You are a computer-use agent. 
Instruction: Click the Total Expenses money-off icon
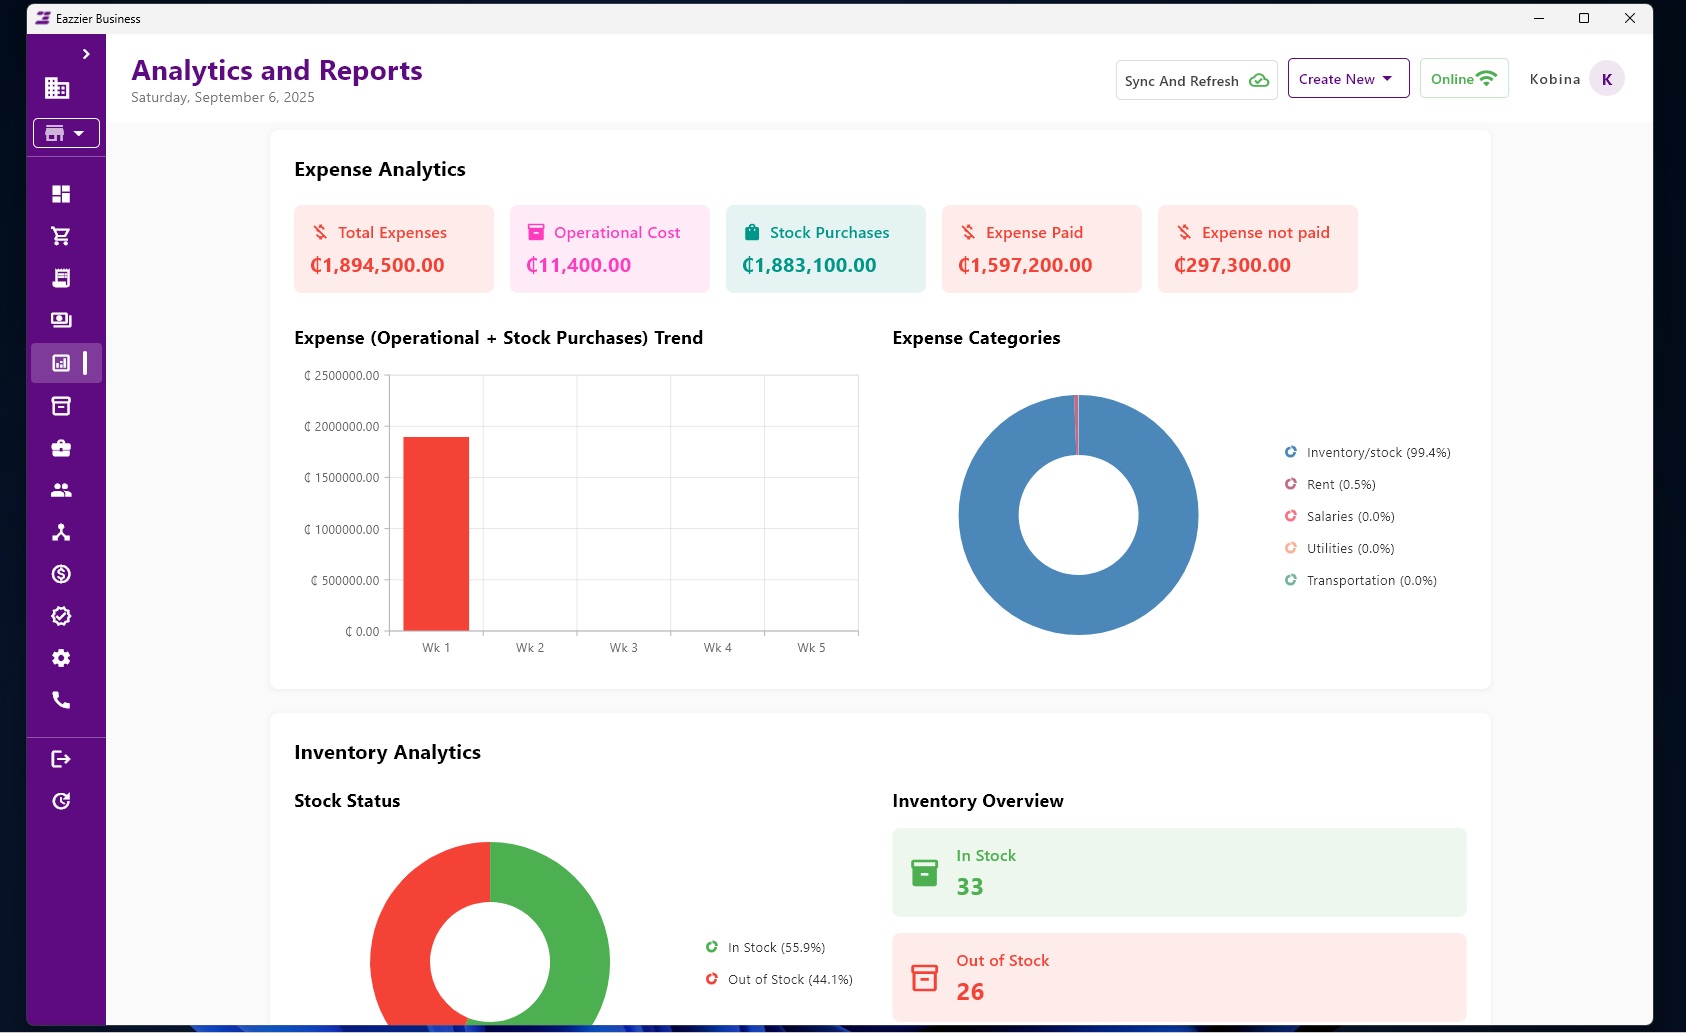click(320, 232)
